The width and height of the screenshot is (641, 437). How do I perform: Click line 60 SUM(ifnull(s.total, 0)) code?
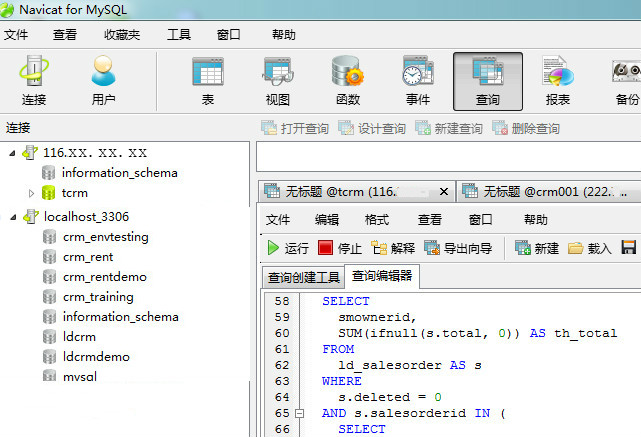[429, 334]
